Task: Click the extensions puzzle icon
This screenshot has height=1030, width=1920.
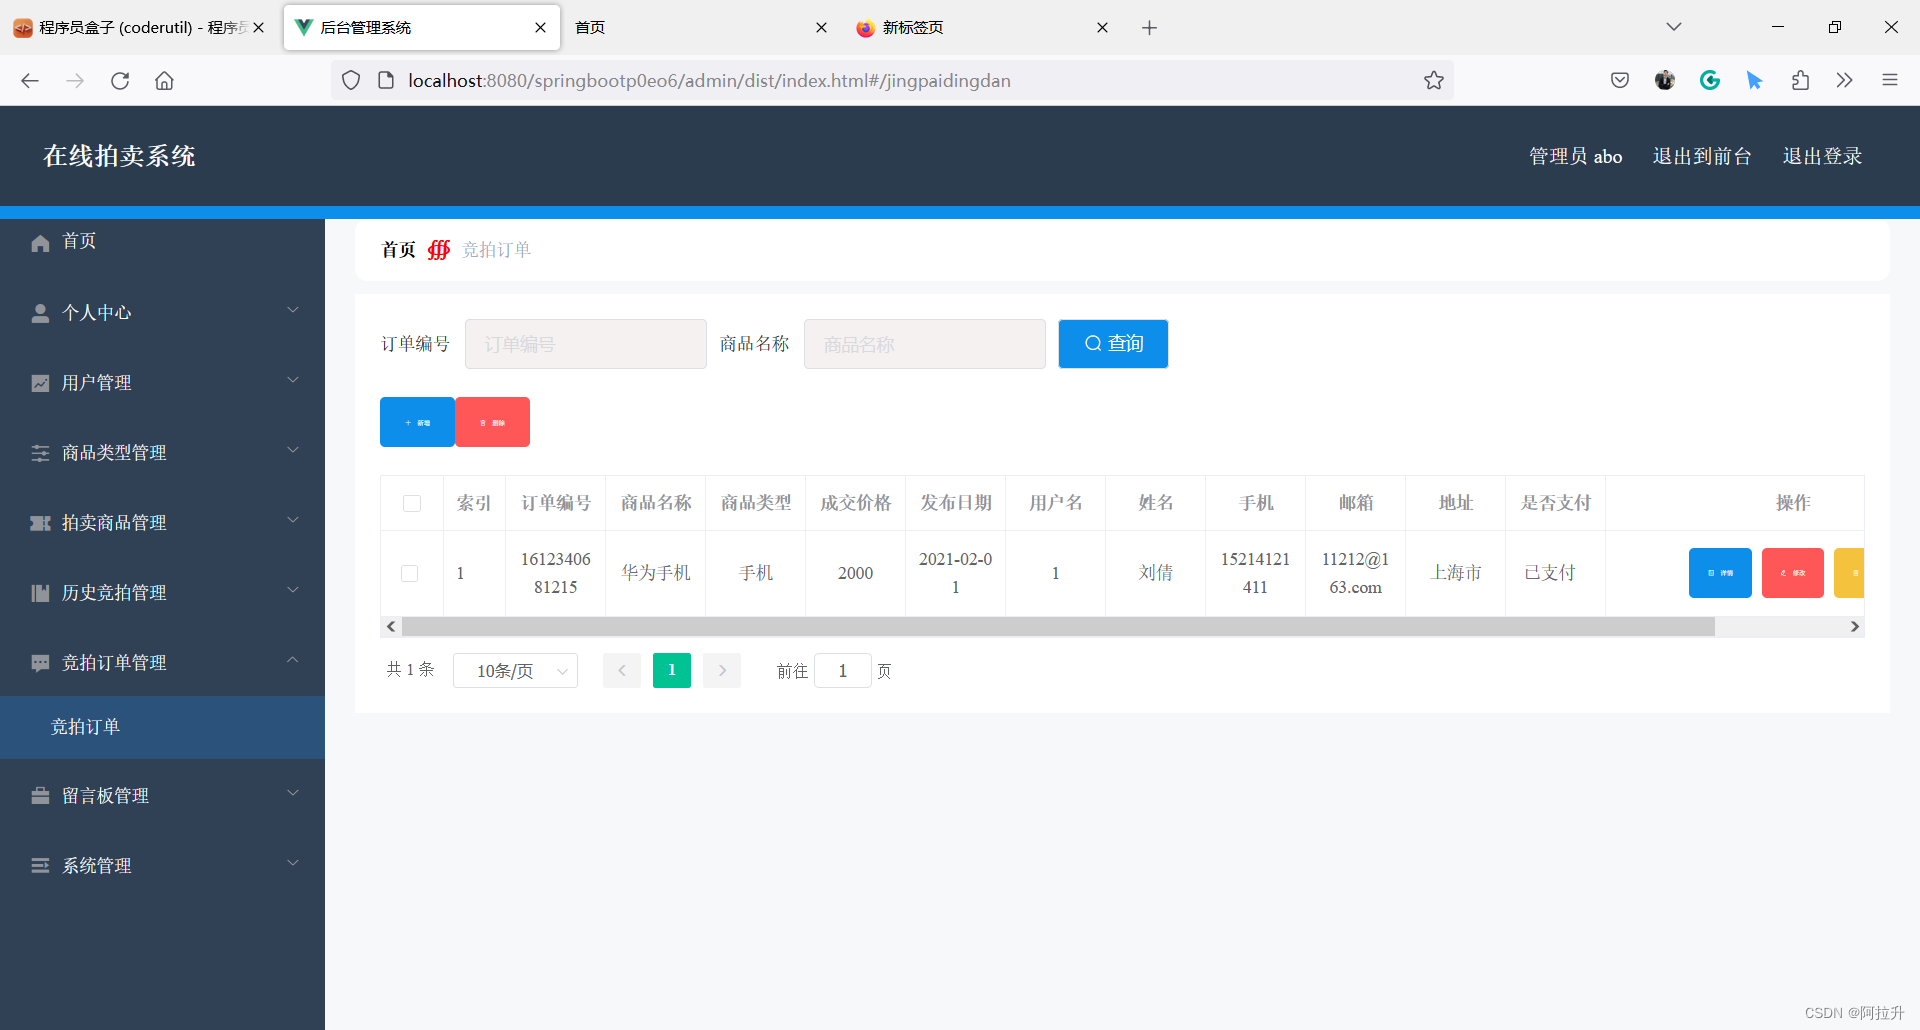Action: point(1800,81)
